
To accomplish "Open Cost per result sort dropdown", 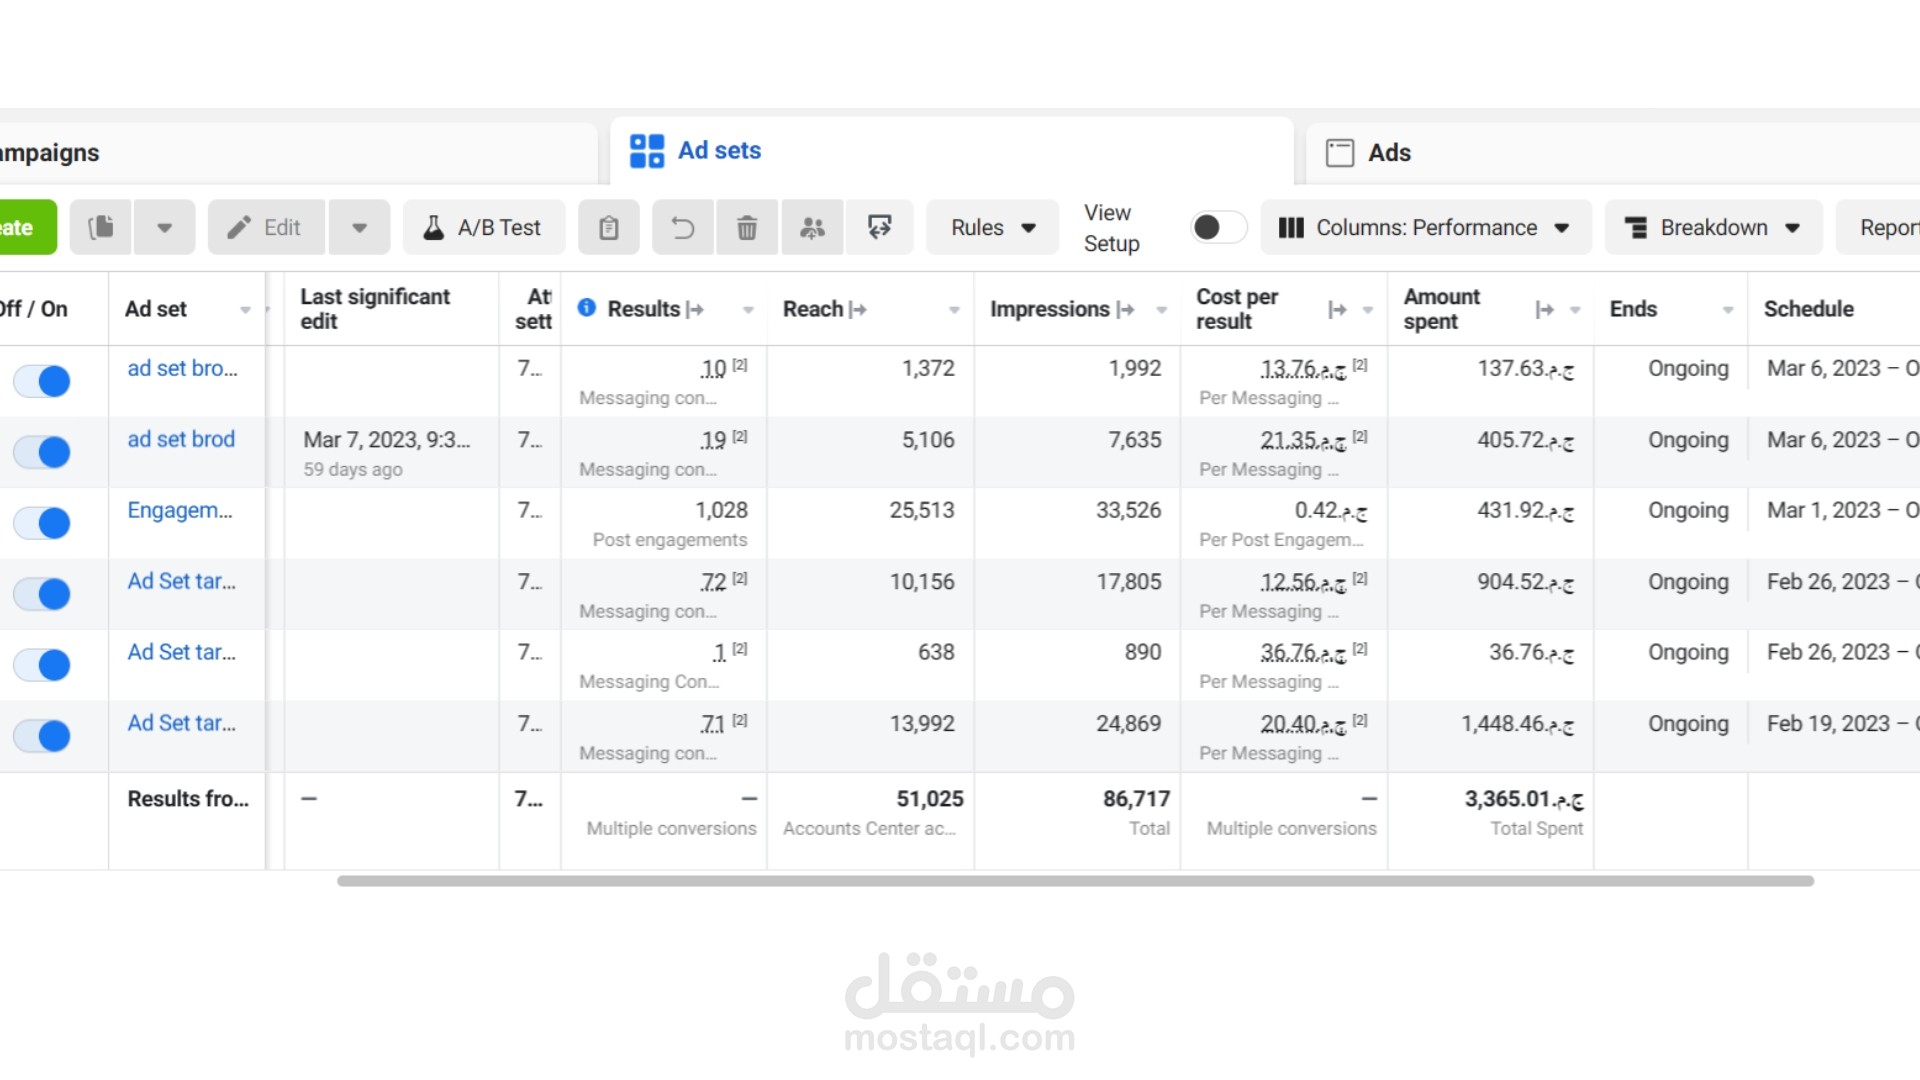I will [1368, 310].
